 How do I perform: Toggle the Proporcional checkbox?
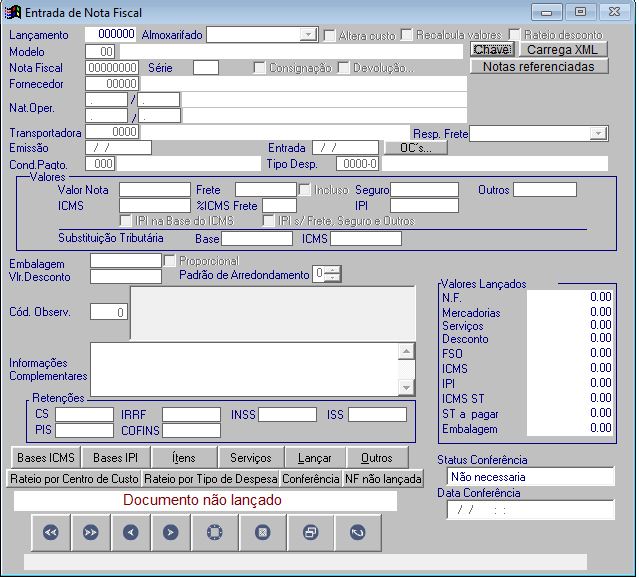click(170, 260)
